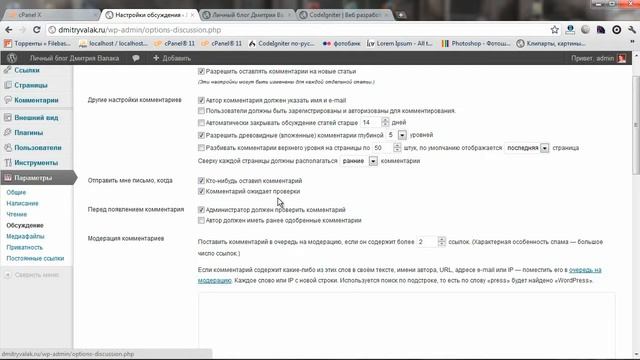Click the очередь на модерацию link
Viewport: 640px width, 360px height.
coord(585,270)
